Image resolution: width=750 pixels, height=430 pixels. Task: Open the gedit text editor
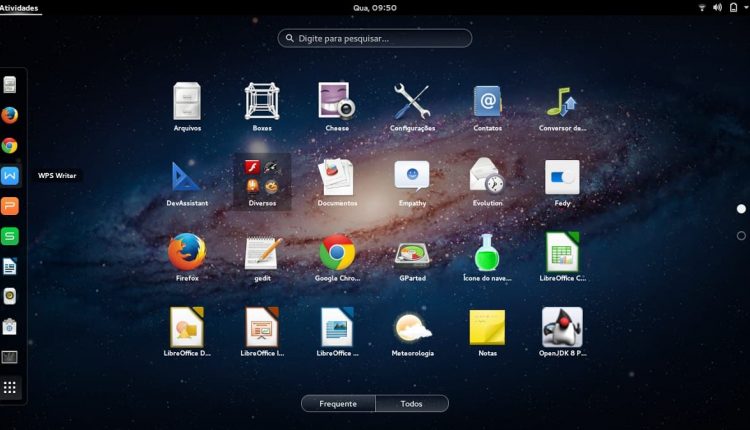click(262, 252)
